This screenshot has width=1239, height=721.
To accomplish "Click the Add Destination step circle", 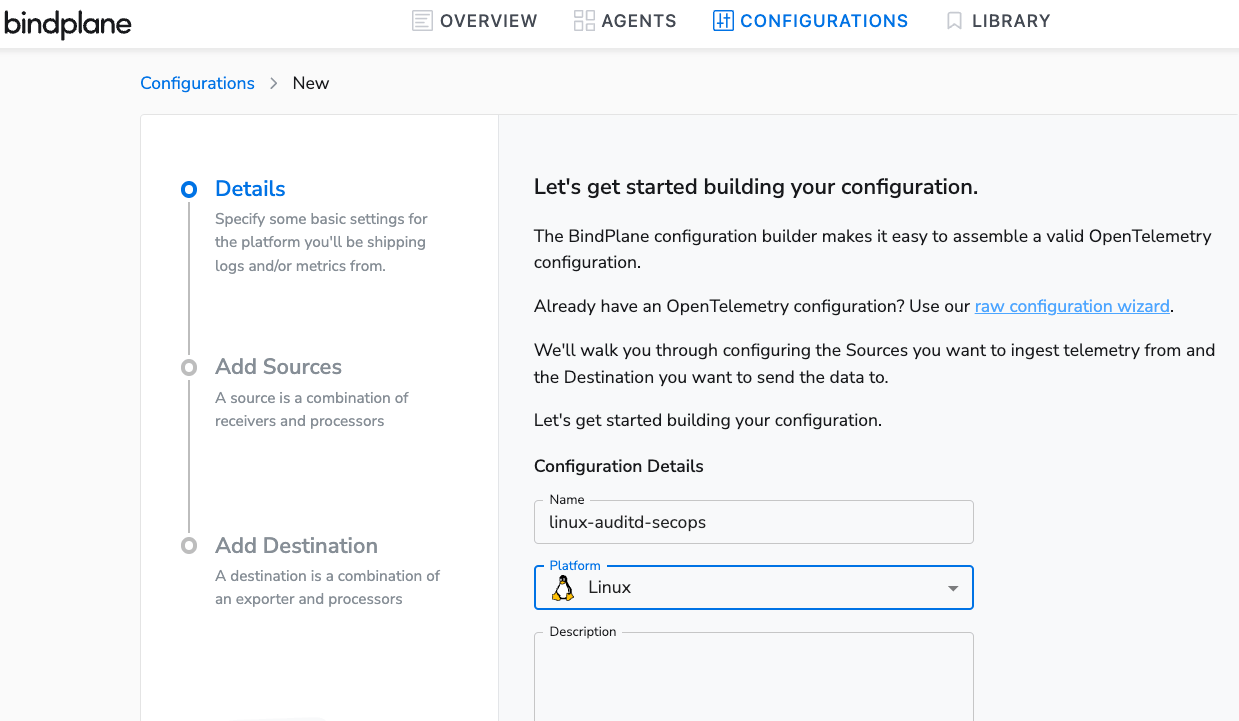I will tap(188, 546).
